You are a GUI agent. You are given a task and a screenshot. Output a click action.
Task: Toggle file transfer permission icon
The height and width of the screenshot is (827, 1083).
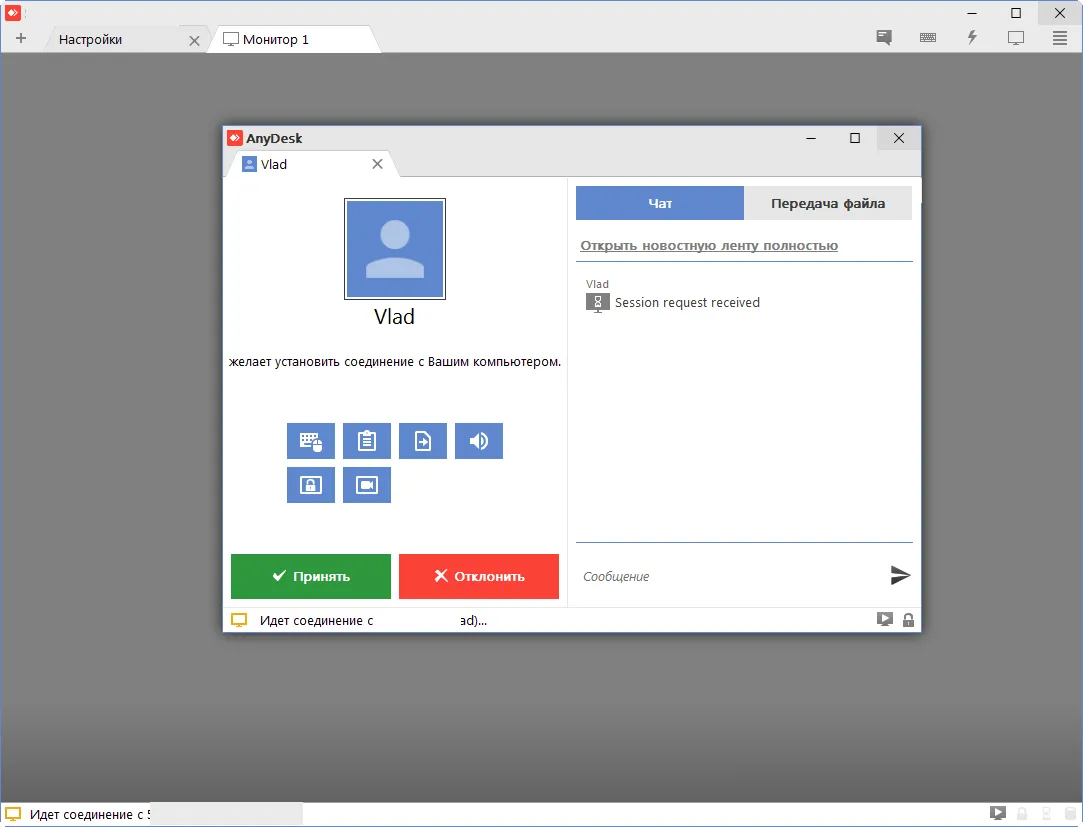[x=422, y=441]
